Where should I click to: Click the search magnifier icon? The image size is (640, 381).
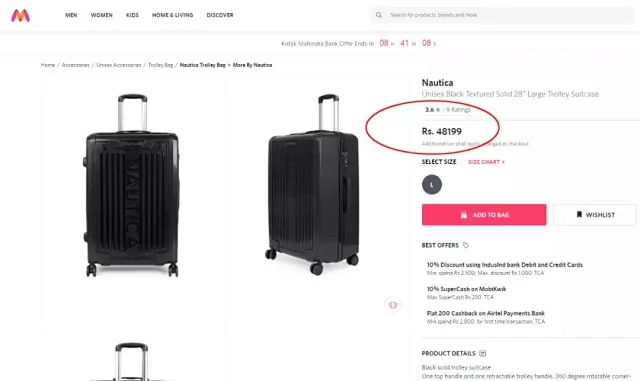point(379,15)
